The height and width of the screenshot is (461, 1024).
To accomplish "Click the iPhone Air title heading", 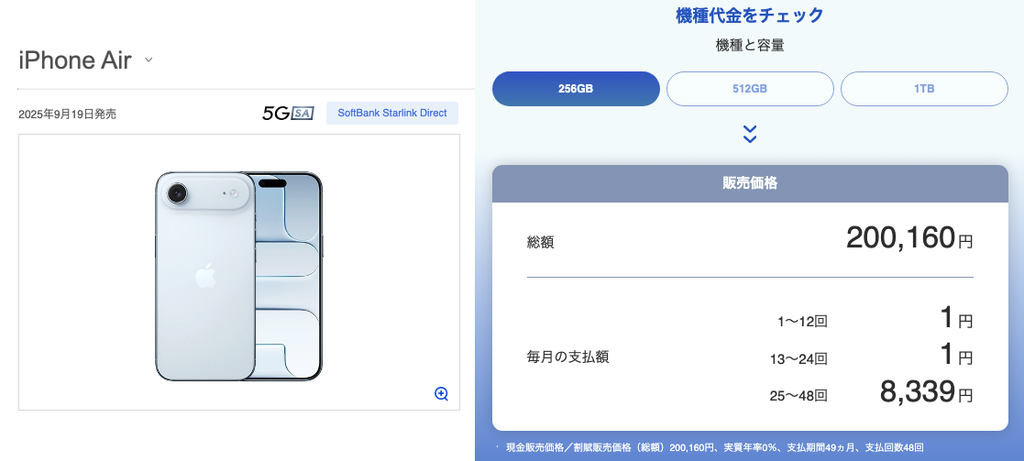I will point(75,61).
